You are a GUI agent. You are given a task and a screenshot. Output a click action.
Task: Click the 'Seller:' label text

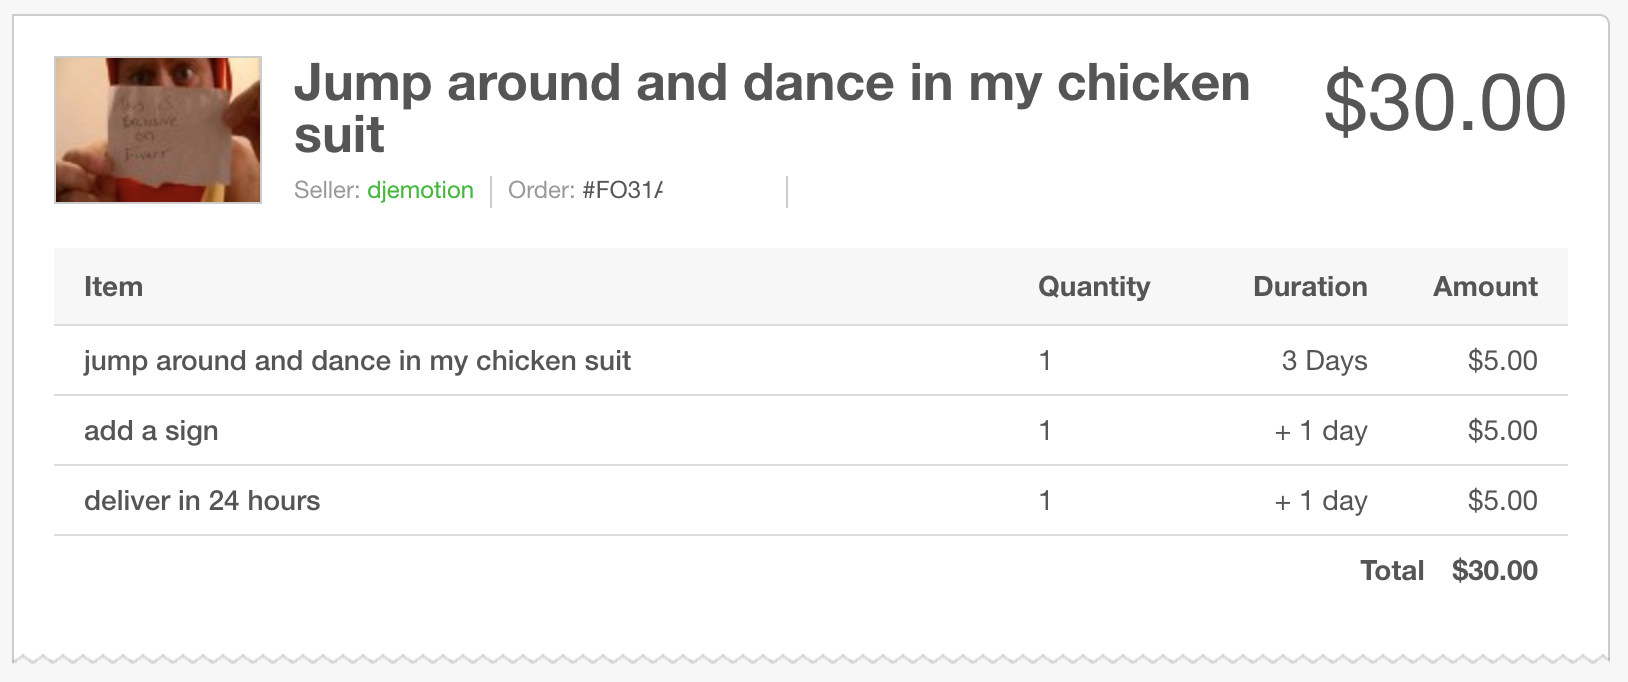pos(326,190)
